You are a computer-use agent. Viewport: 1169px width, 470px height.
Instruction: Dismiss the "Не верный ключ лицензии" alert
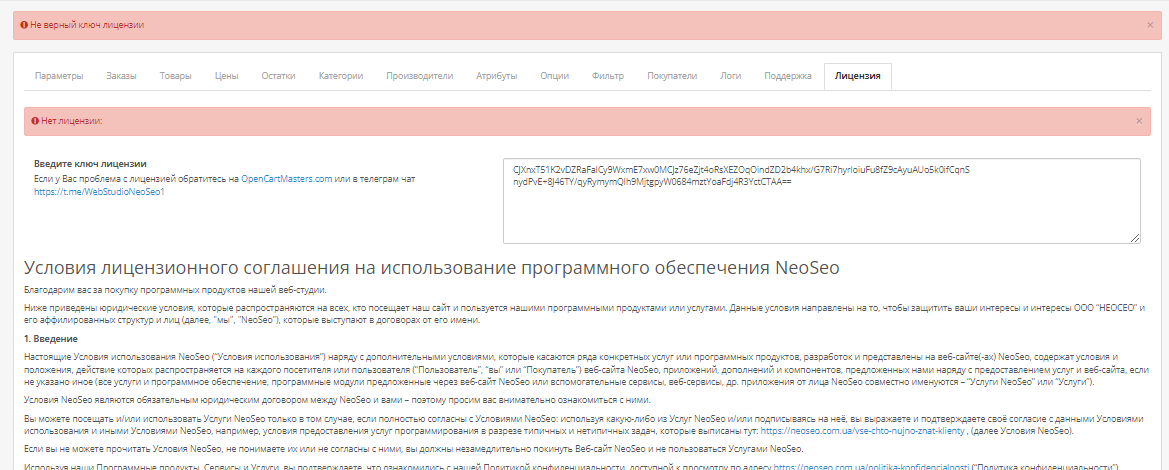[x=1150, y=25]
